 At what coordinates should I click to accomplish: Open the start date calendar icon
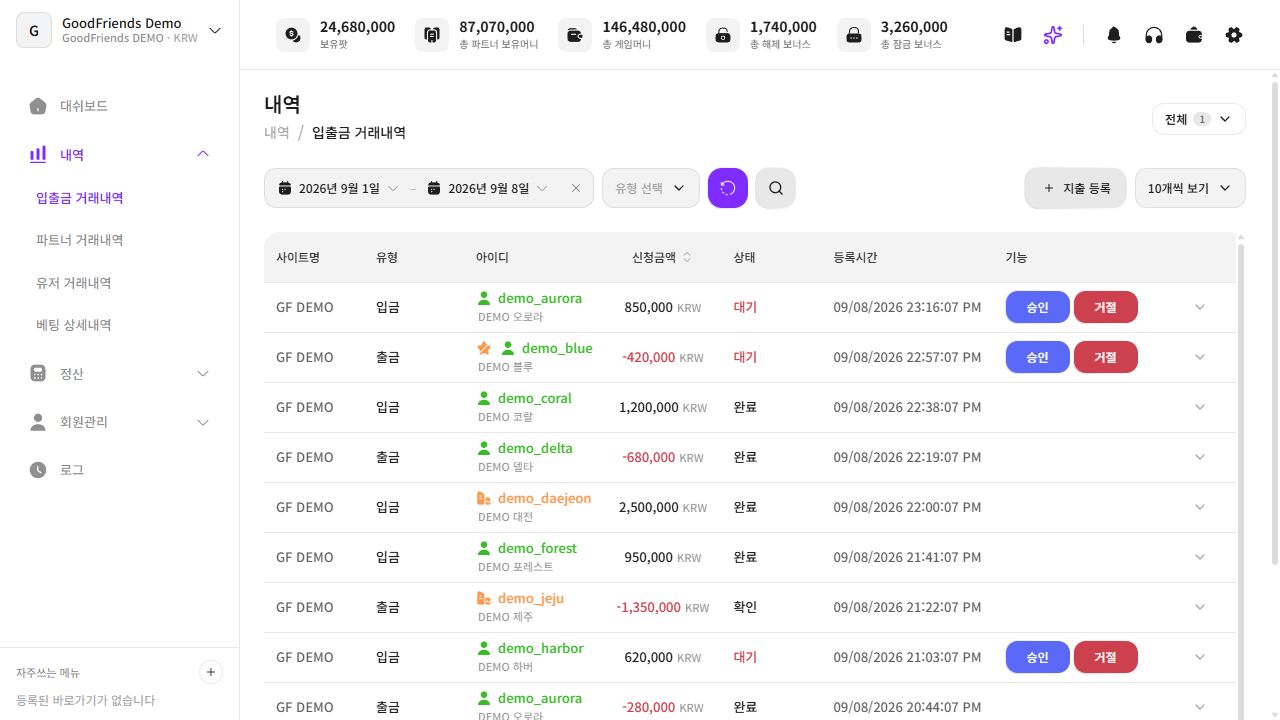[x=285, y=188]
